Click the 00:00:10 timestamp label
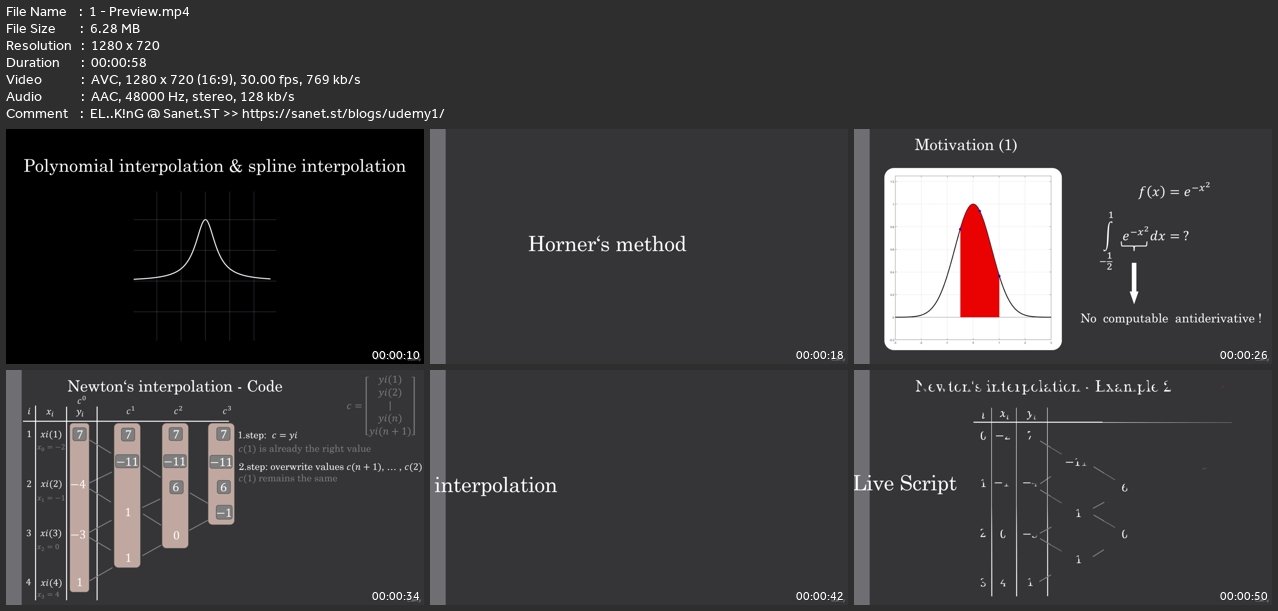This screenshot has height=611, width=1278. pyautogui.click(x=395, y=355)
